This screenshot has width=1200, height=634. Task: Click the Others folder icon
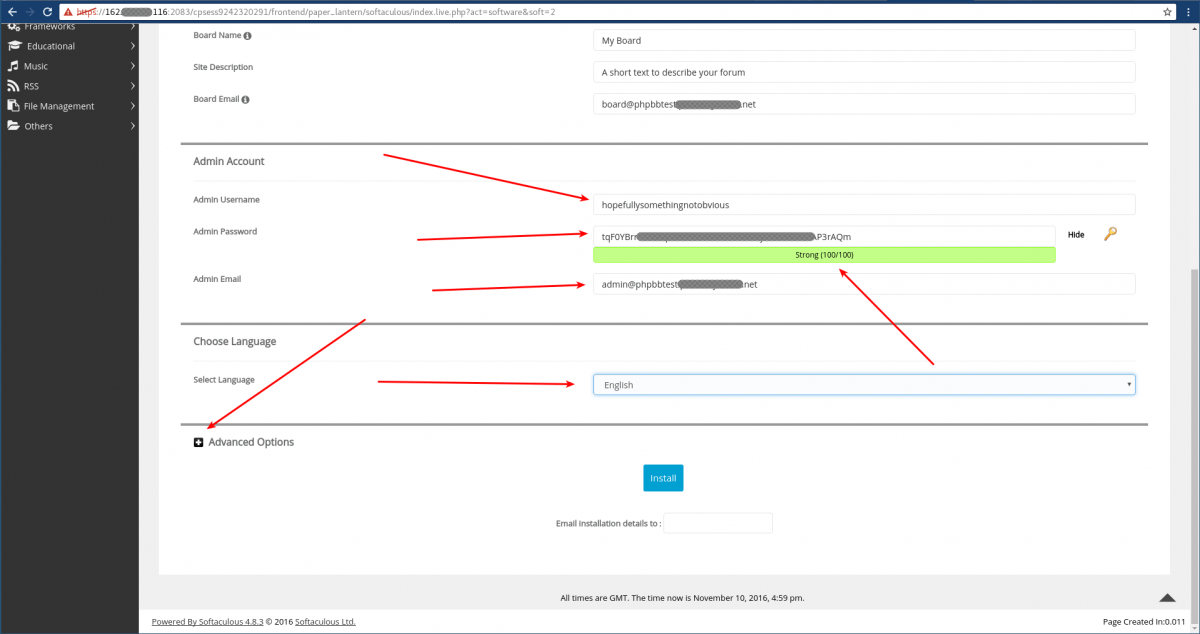(x=14, y=126)
